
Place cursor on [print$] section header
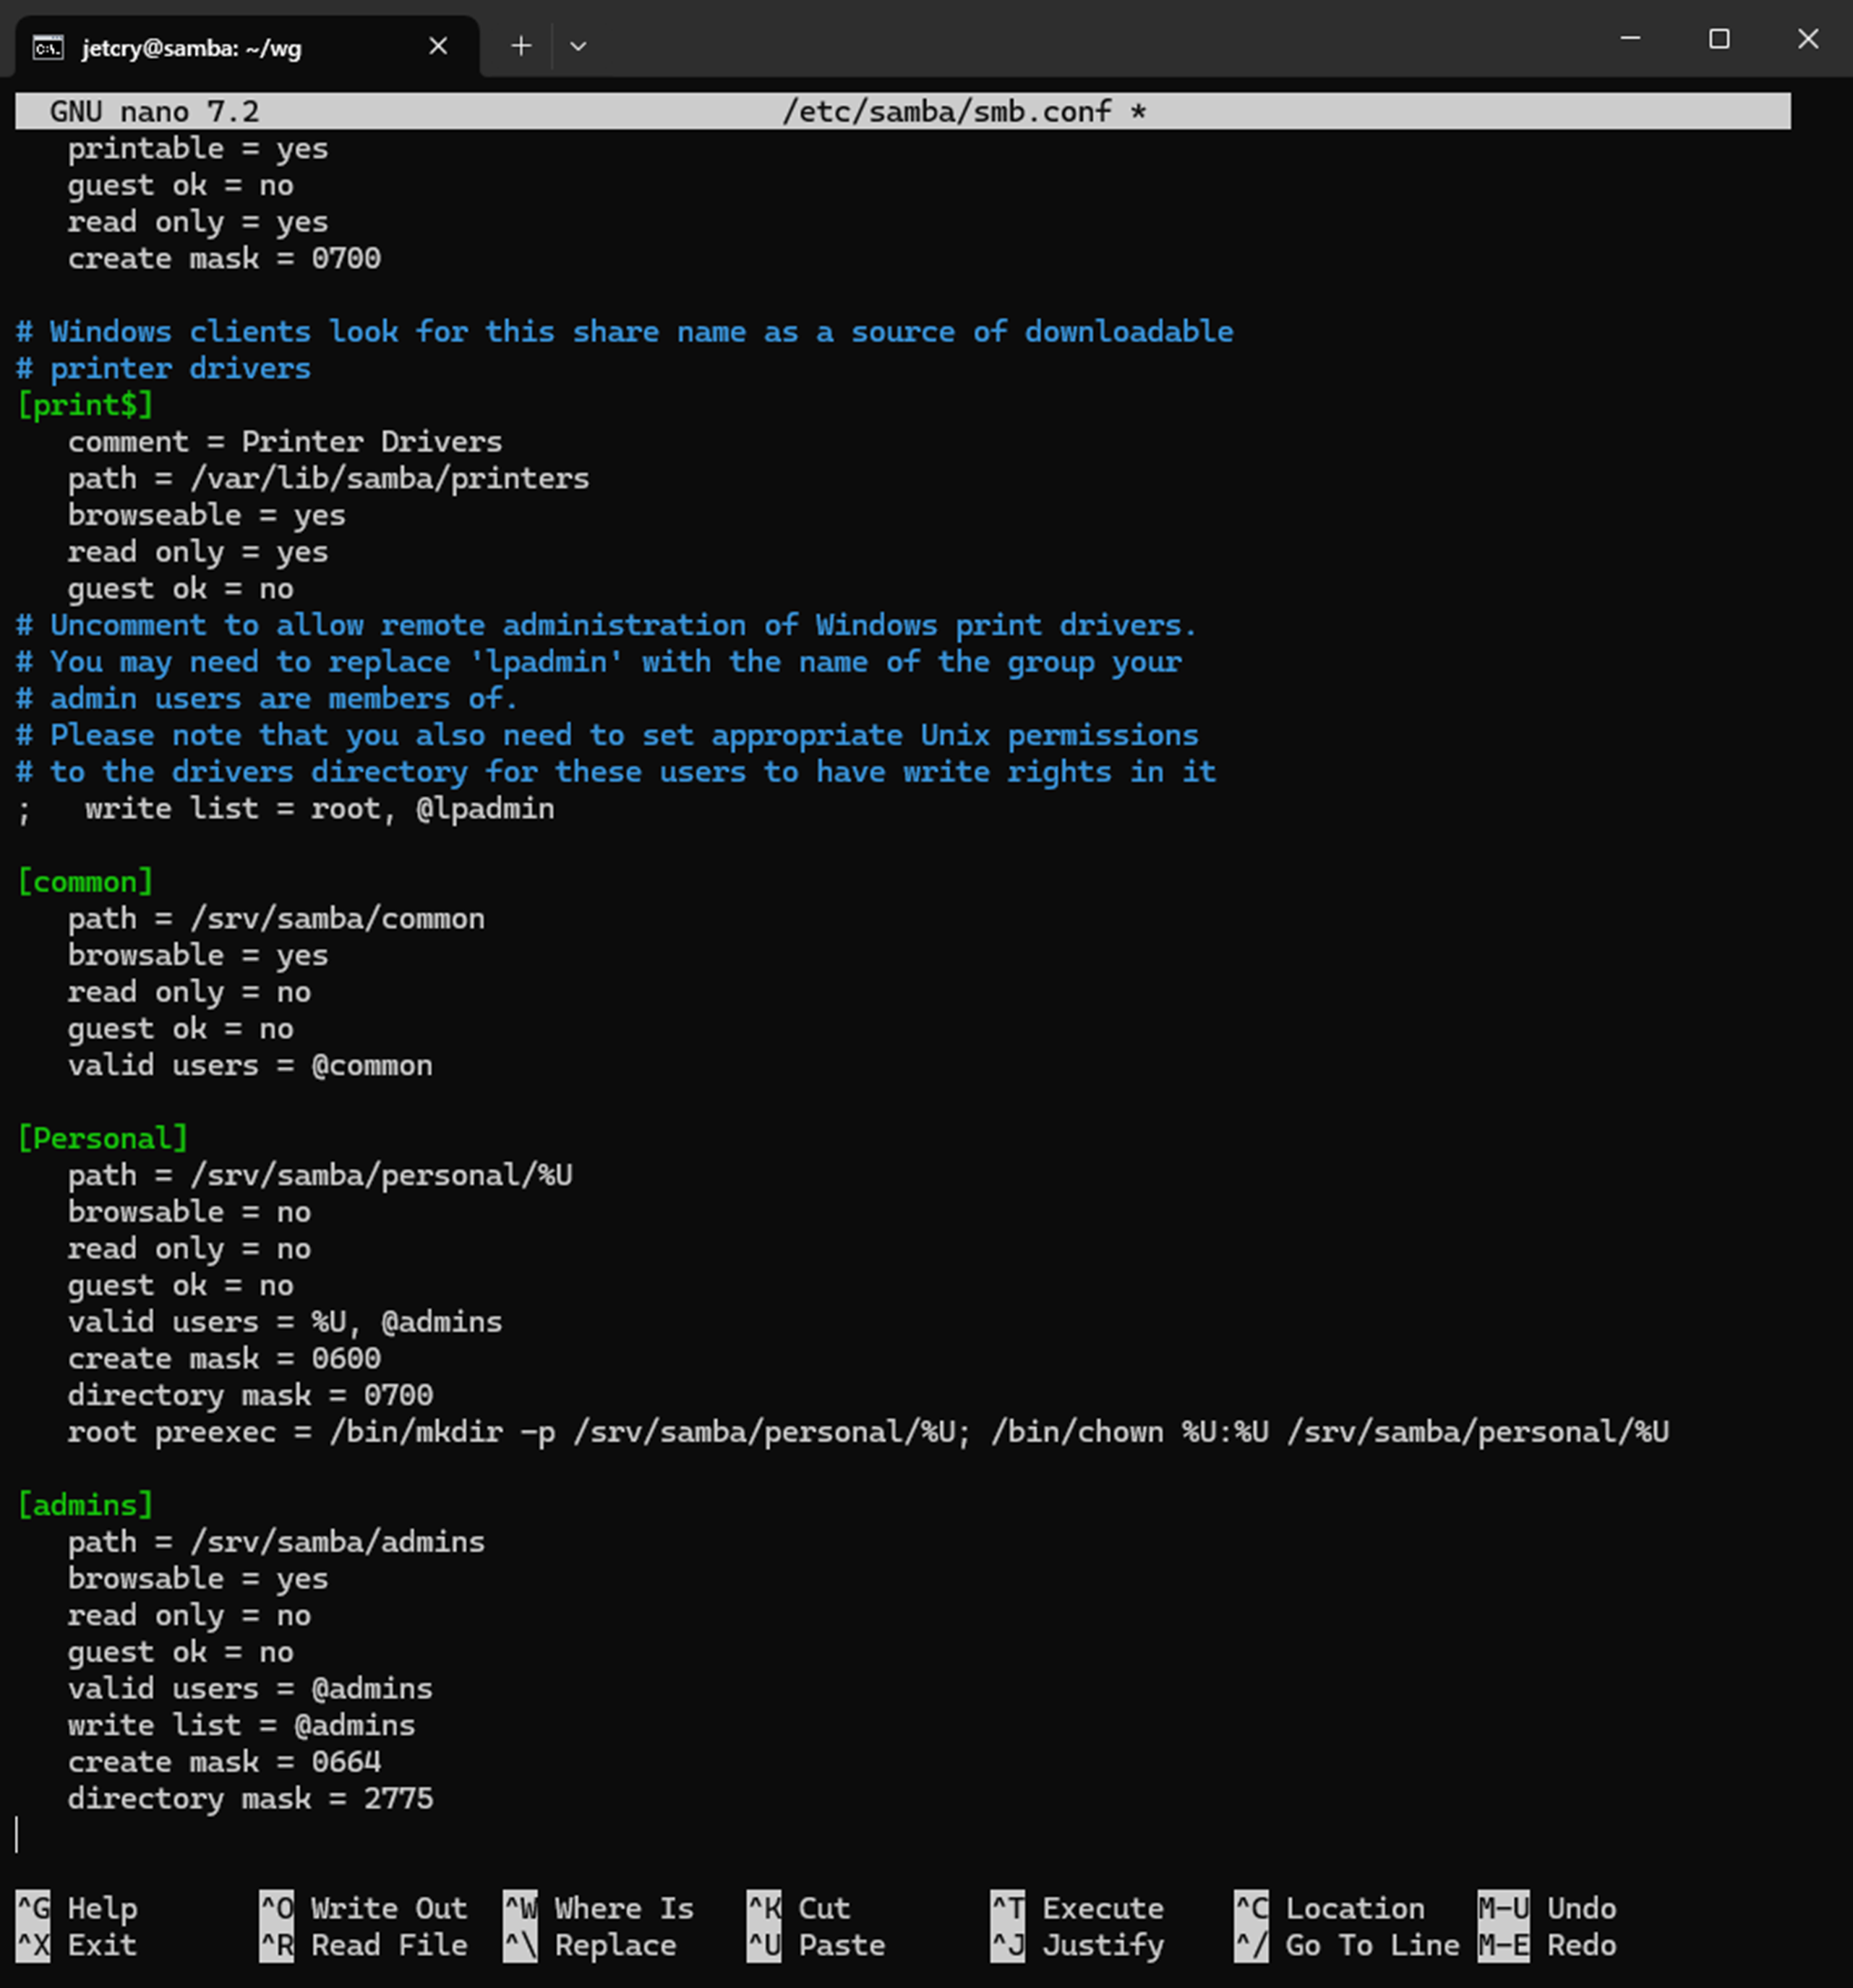tap(85, 405)
